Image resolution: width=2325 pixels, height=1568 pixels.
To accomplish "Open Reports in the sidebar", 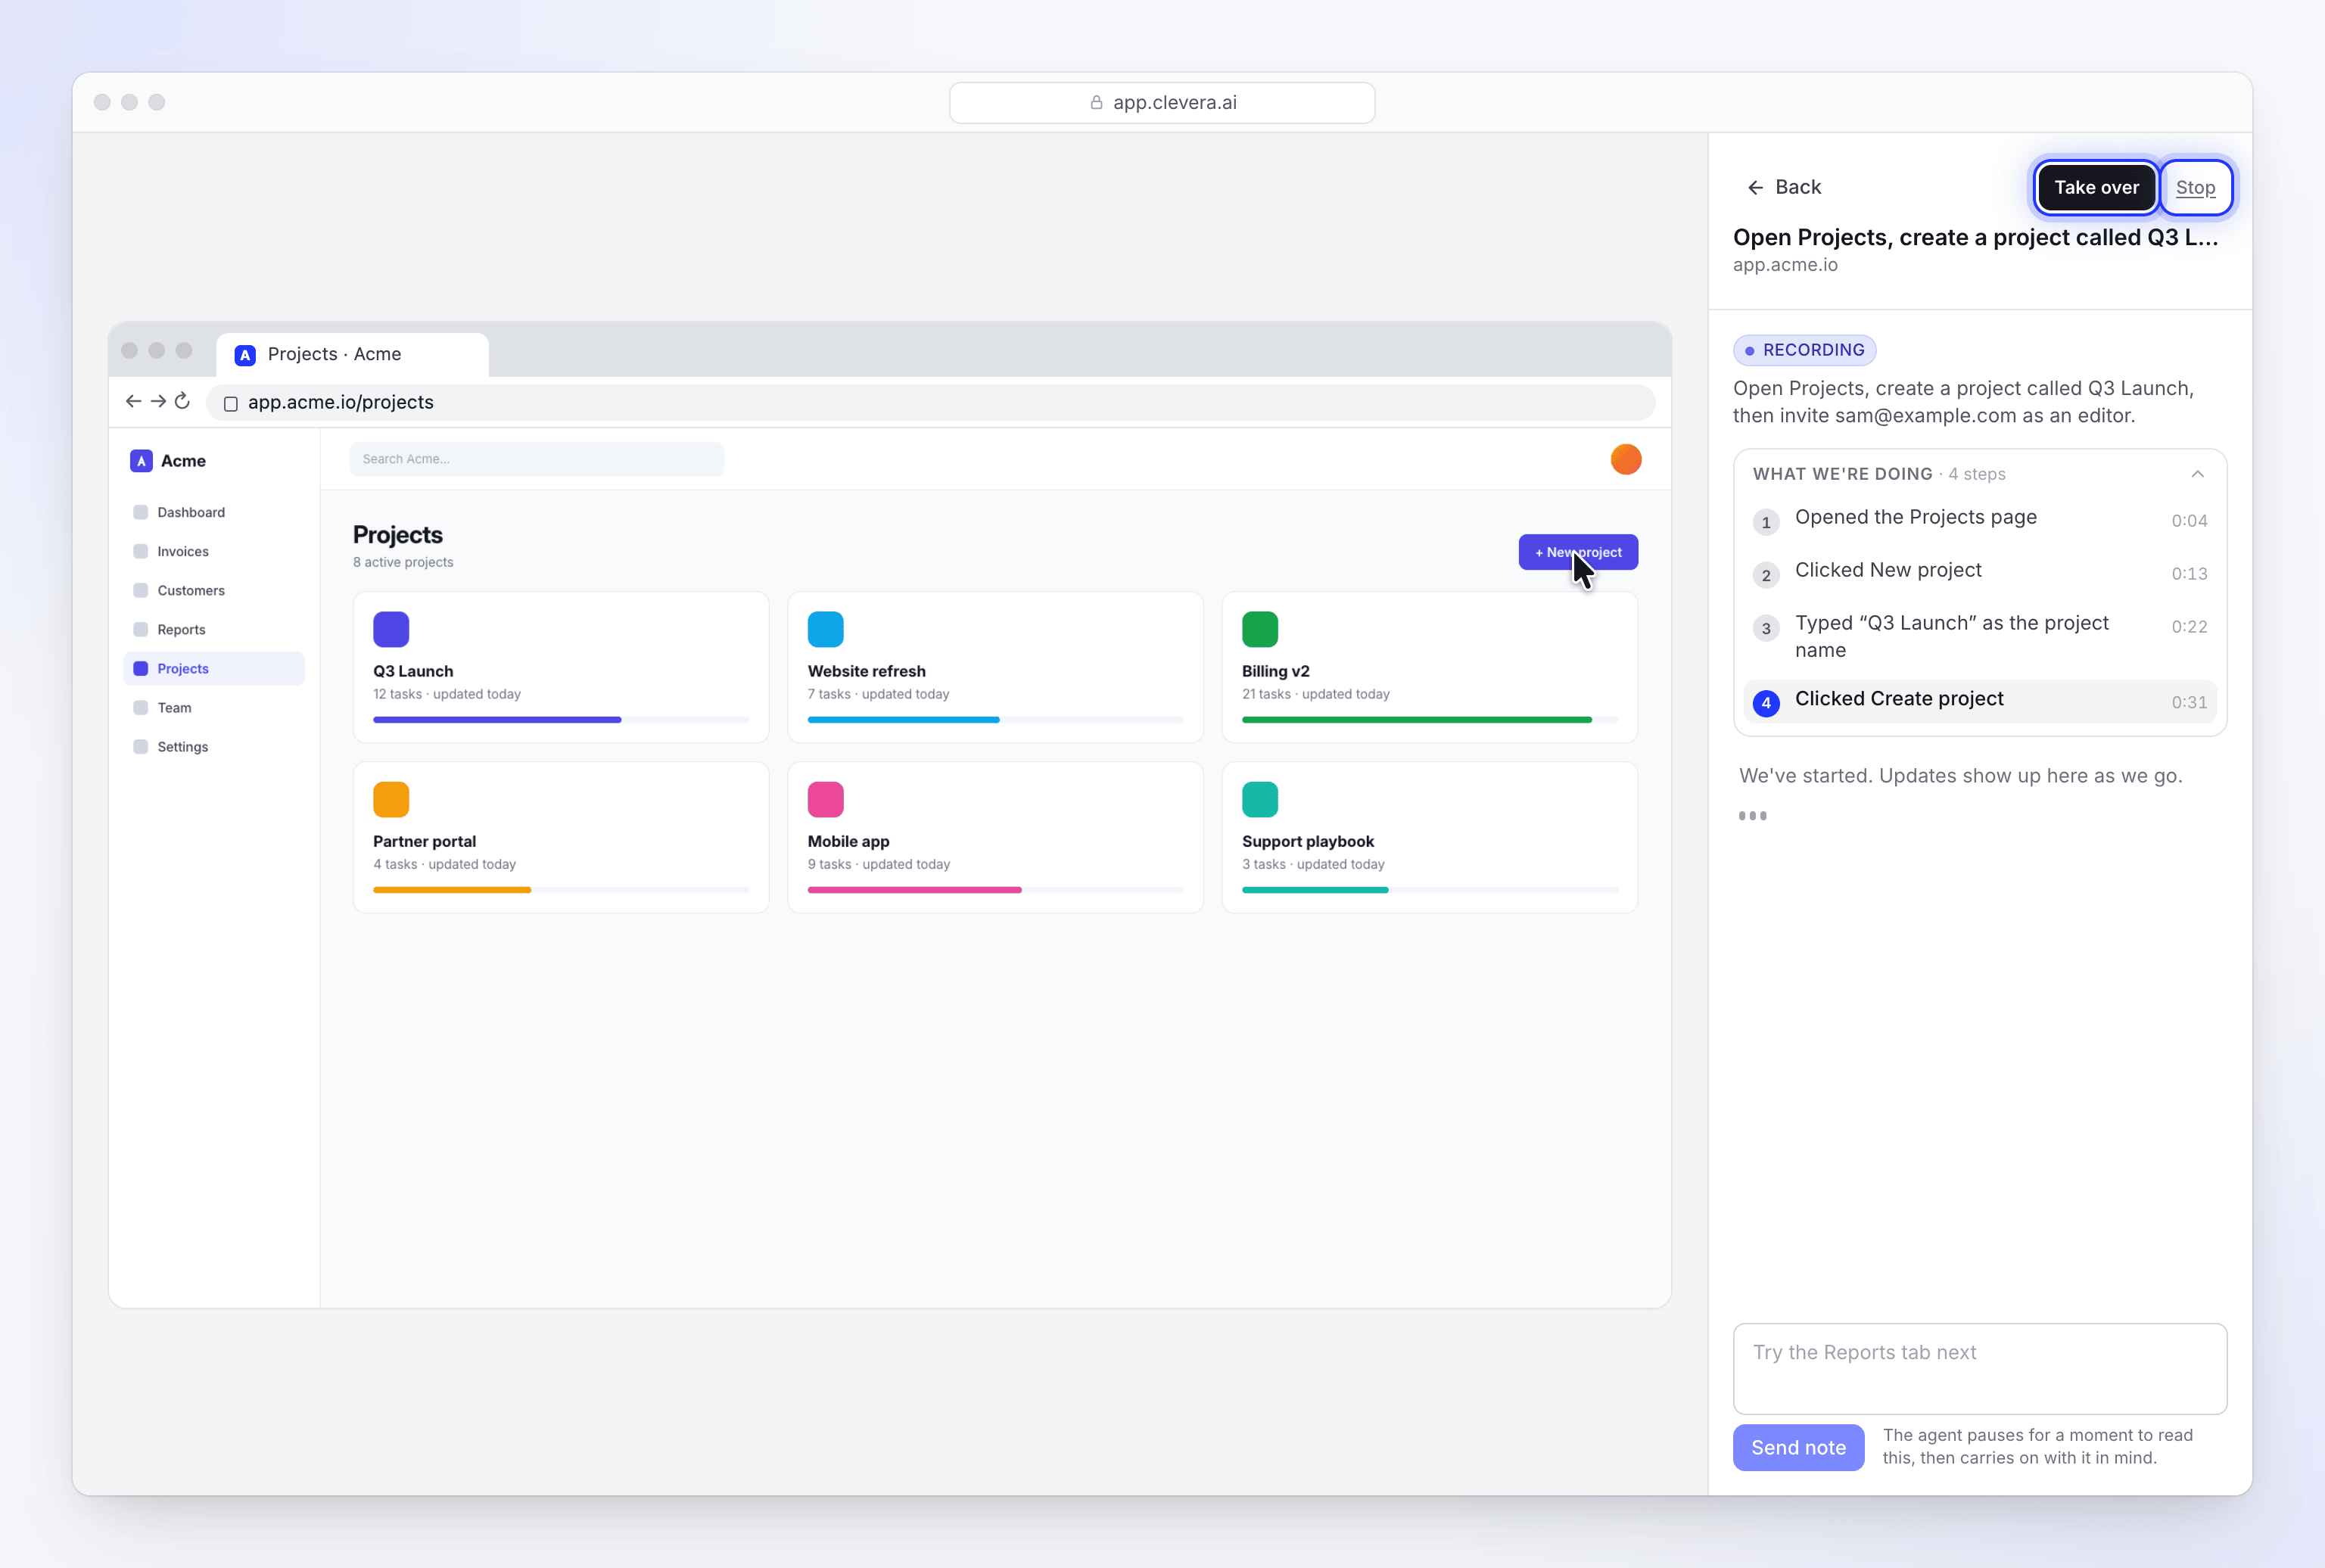I will point(214,629).
